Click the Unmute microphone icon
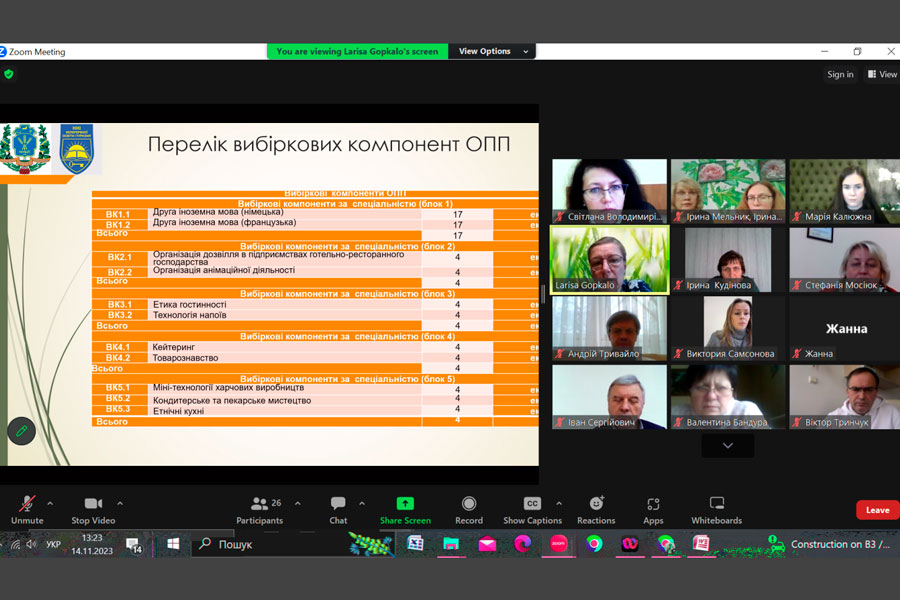Screen dimensions: 900x600 point(26,504)
